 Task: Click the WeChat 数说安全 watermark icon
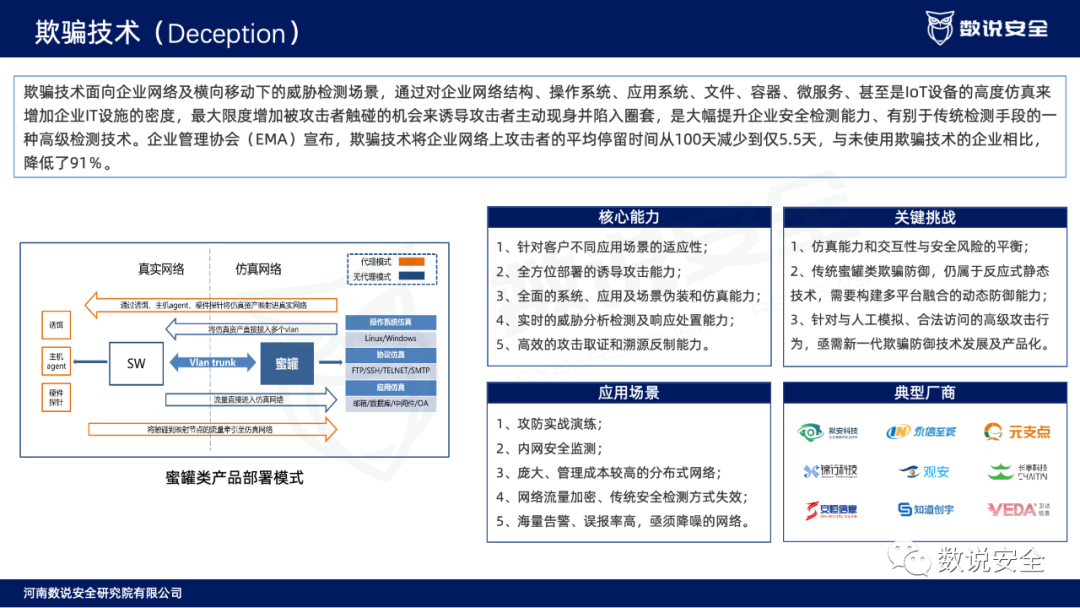click(908, 558)
